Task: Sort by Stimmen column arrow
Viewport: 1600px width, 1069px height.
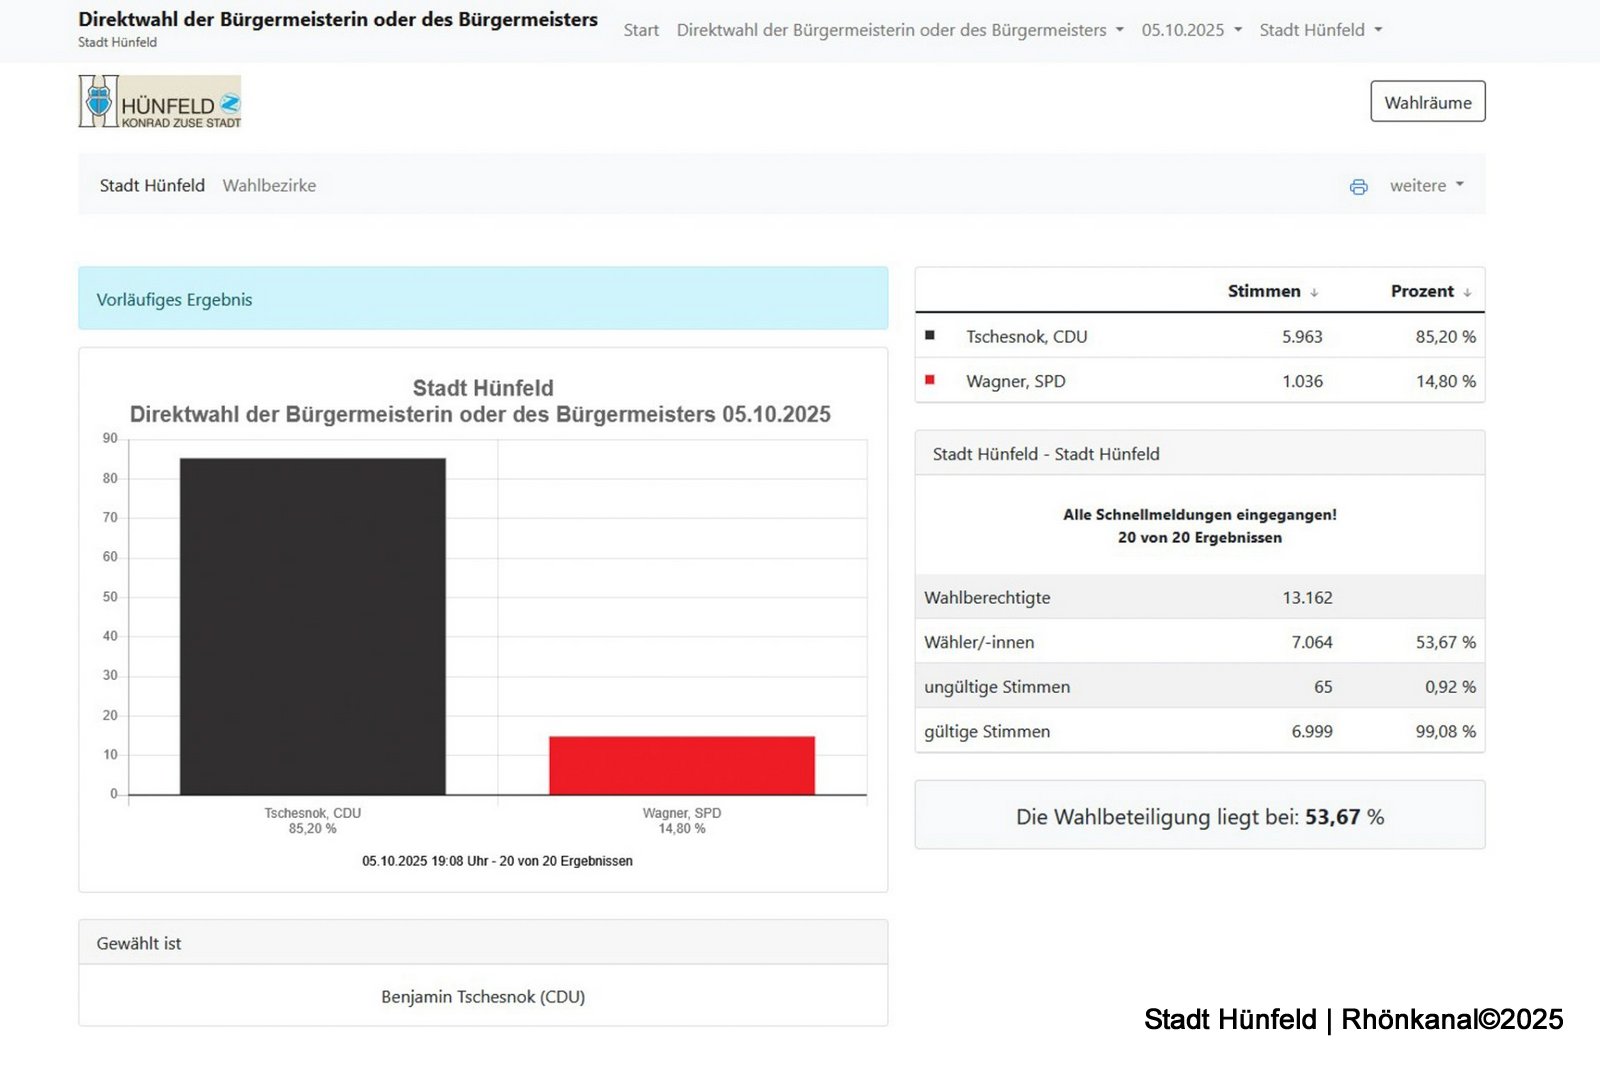Action: (1314, 292)
